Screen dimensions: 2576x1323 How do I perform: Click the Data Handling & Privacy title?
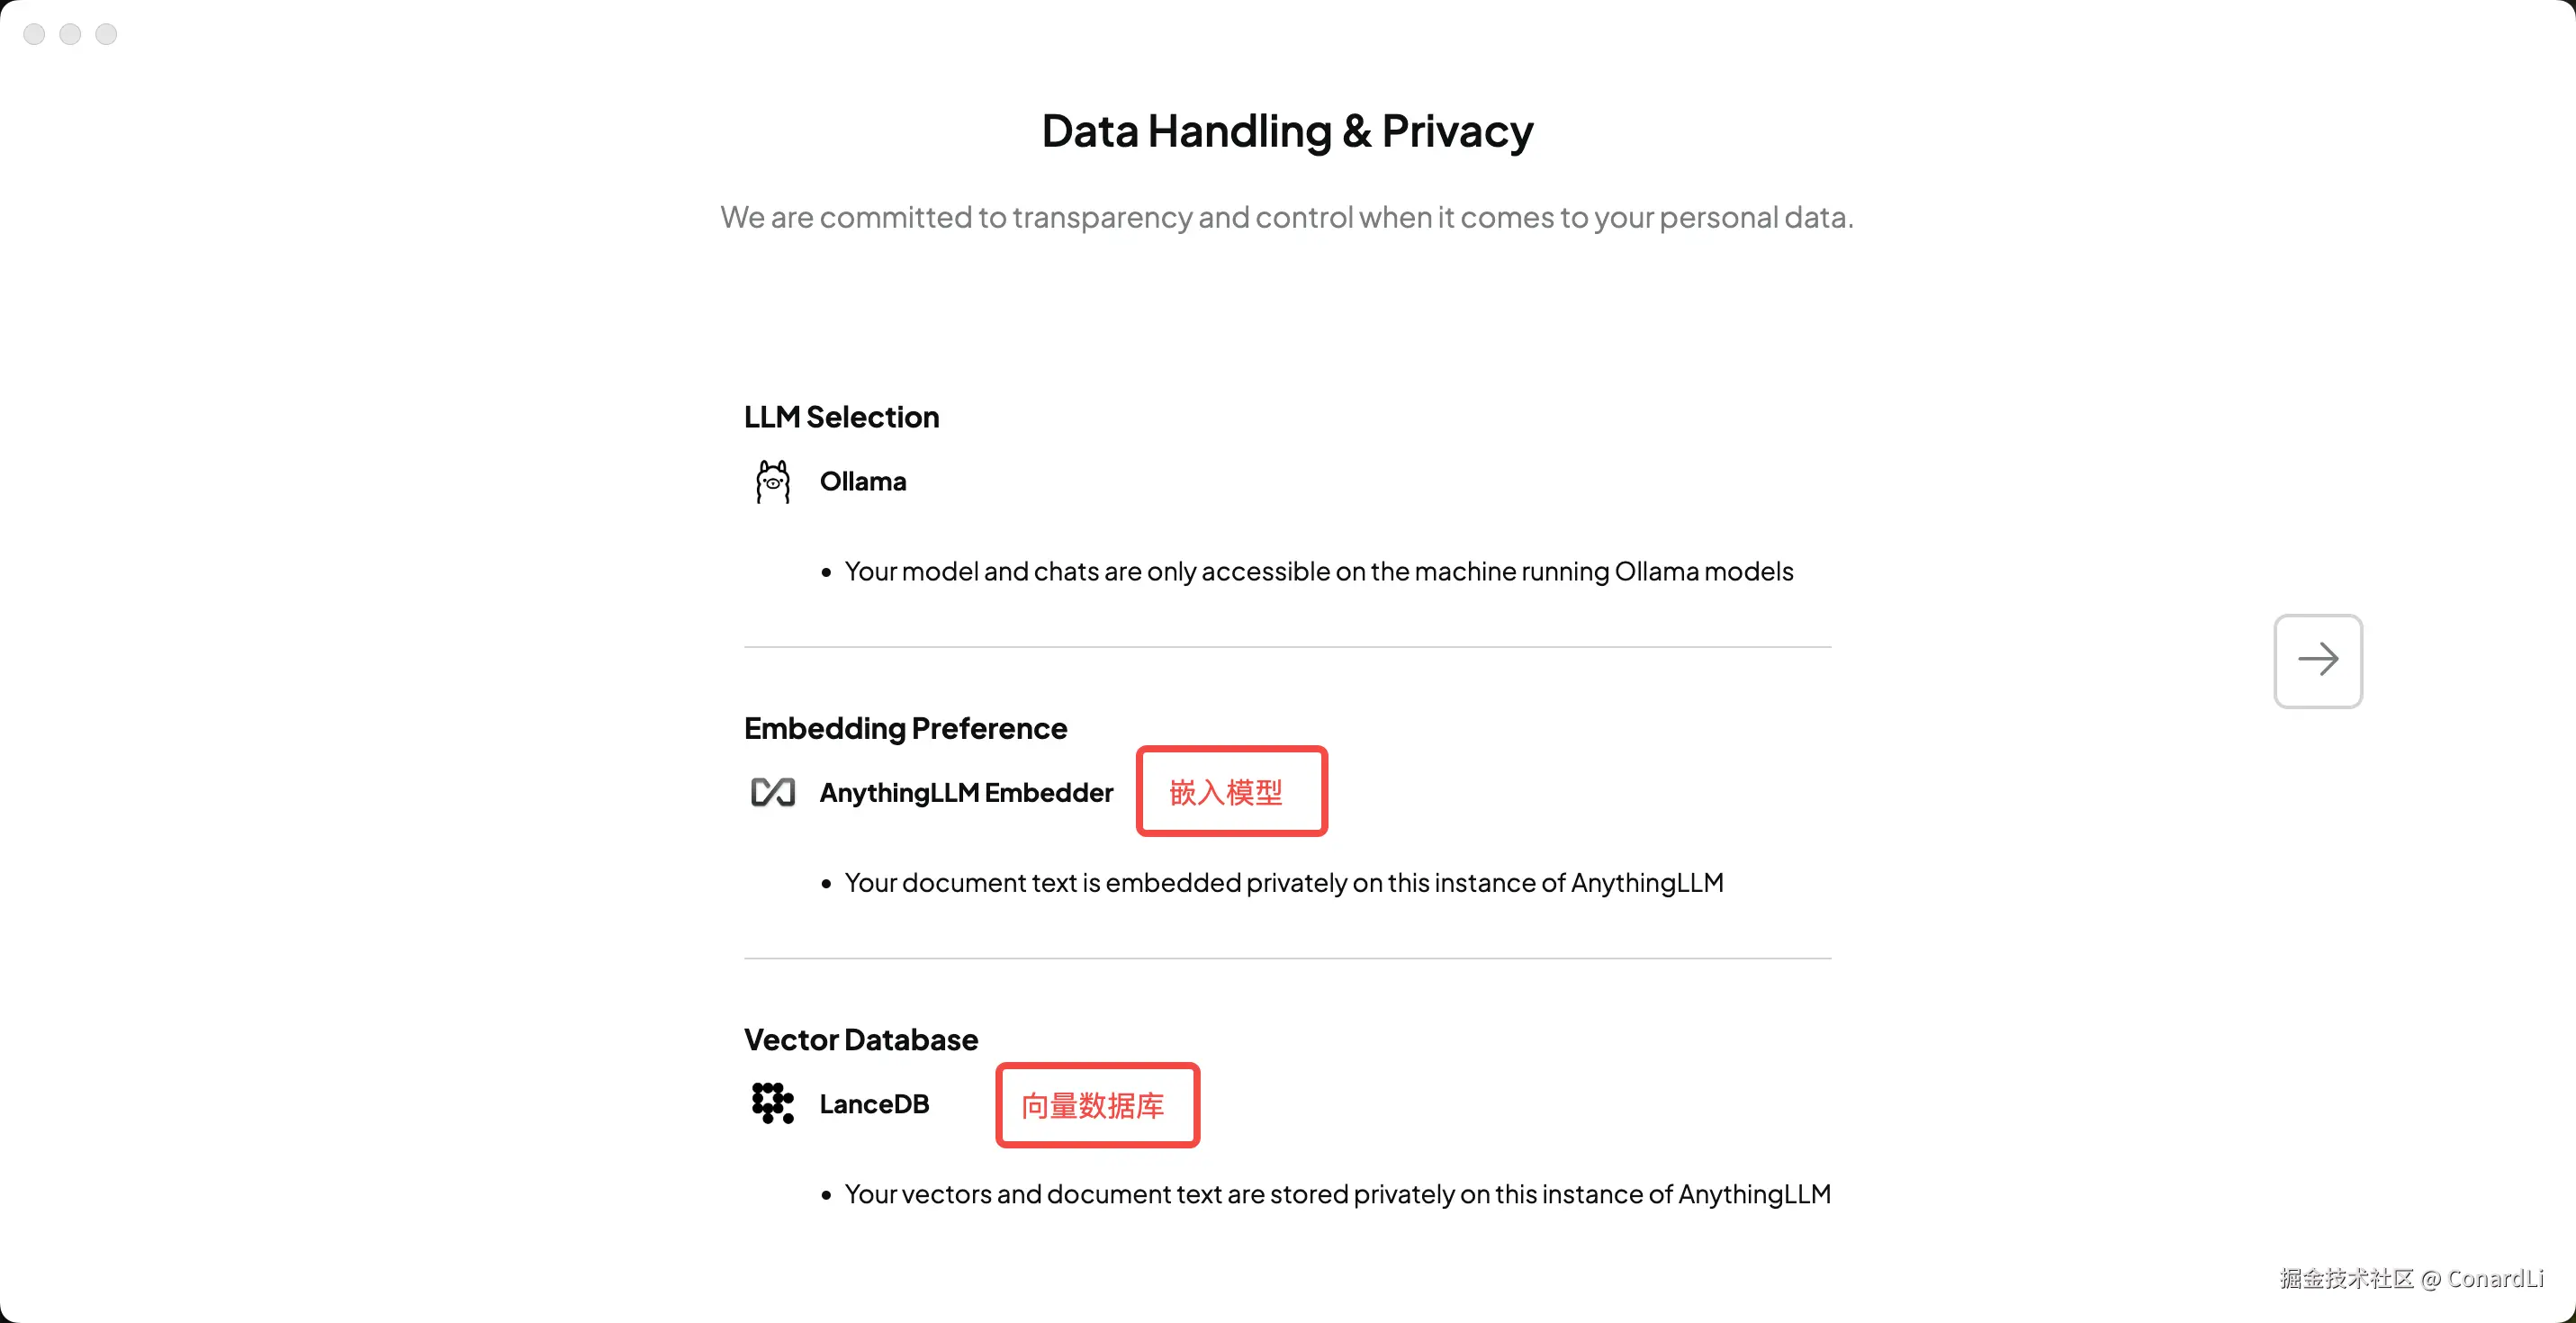tap(1287, 131)
